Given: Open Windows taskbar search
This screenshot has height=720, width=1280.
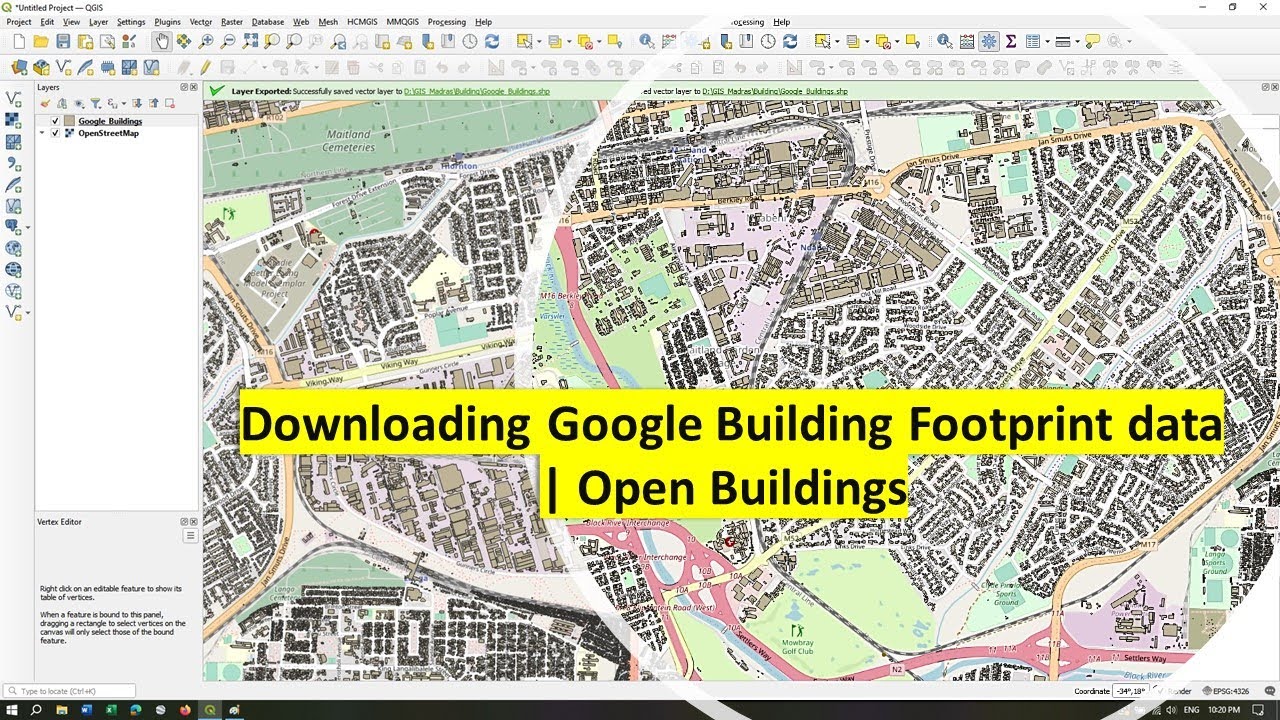Looking at the screenshot, I should tap(36, 710).
